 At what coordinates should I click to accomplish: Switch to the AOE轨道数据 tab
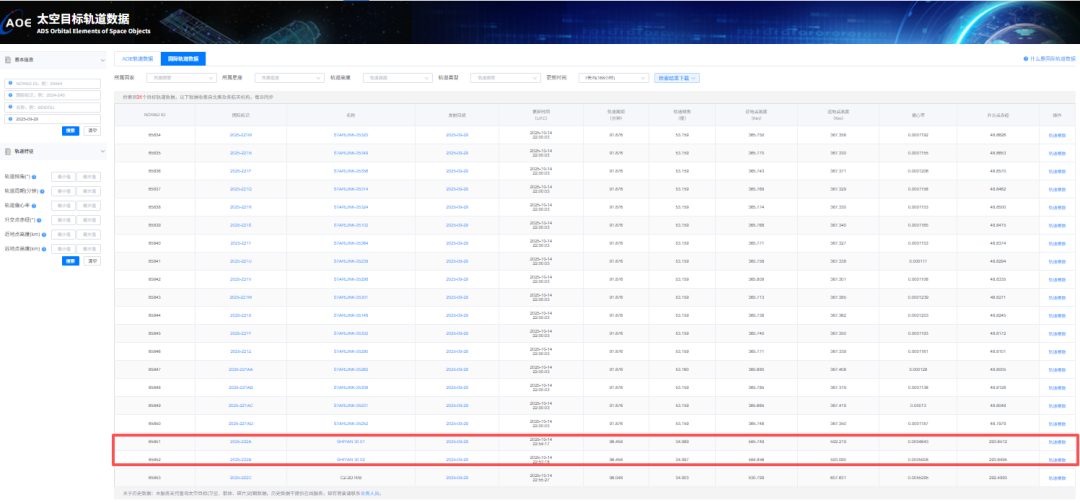[135, 59]
